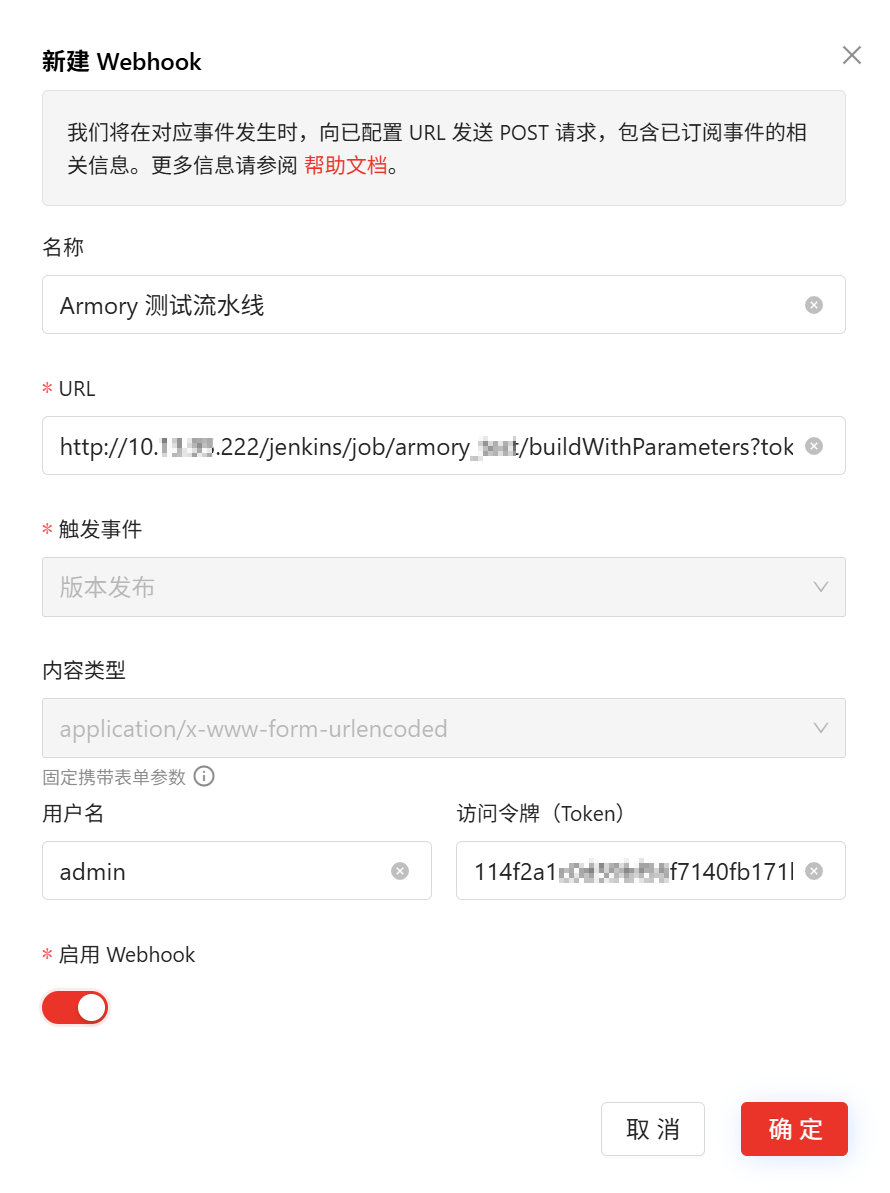Clear the access token field via clear icon

[813, 871]
